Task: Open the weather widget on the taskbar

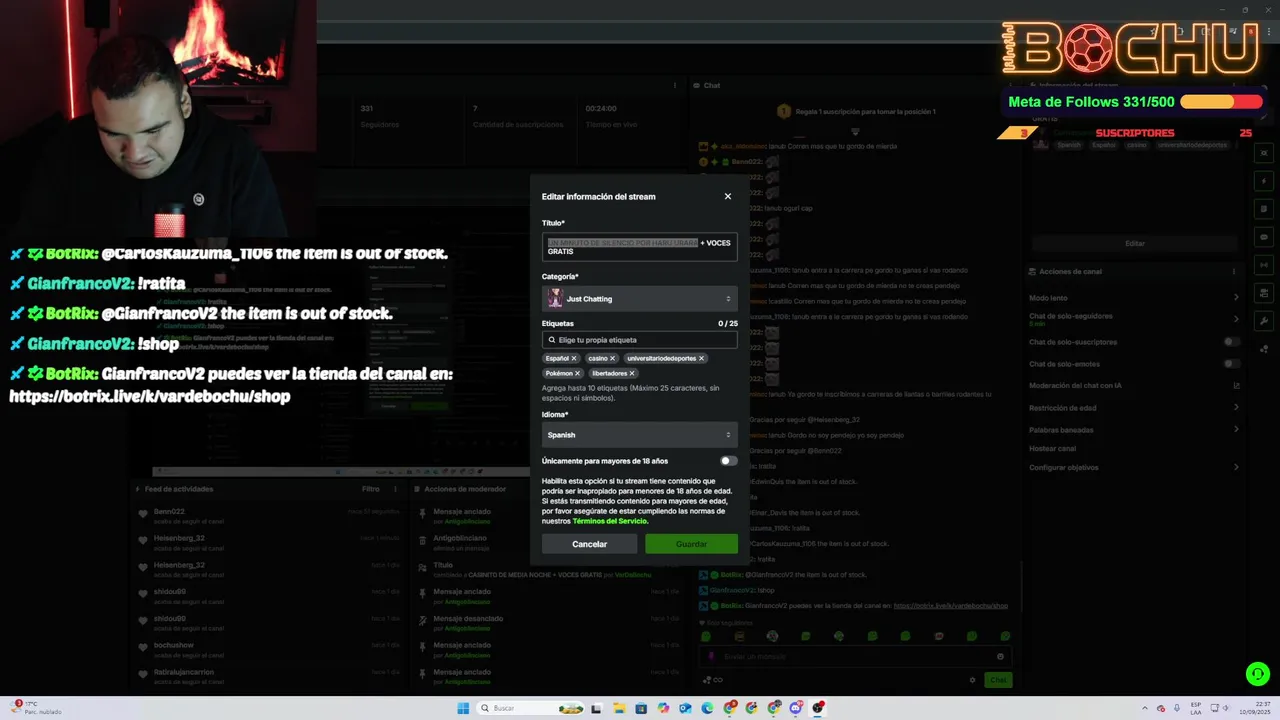Action: tap(35, 708)
